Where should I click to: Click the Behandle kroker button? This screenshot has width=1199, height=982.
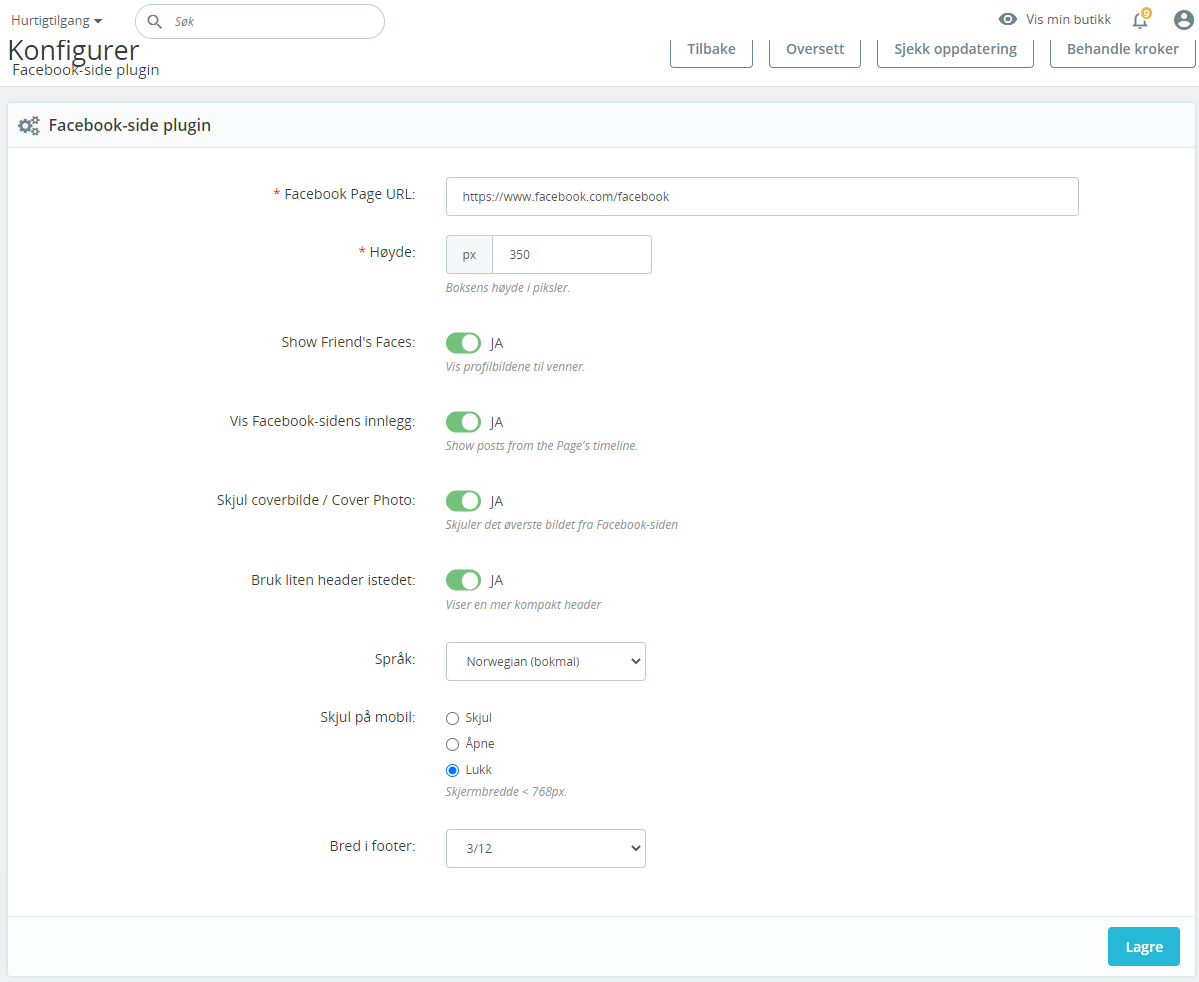pos(1122,50)
